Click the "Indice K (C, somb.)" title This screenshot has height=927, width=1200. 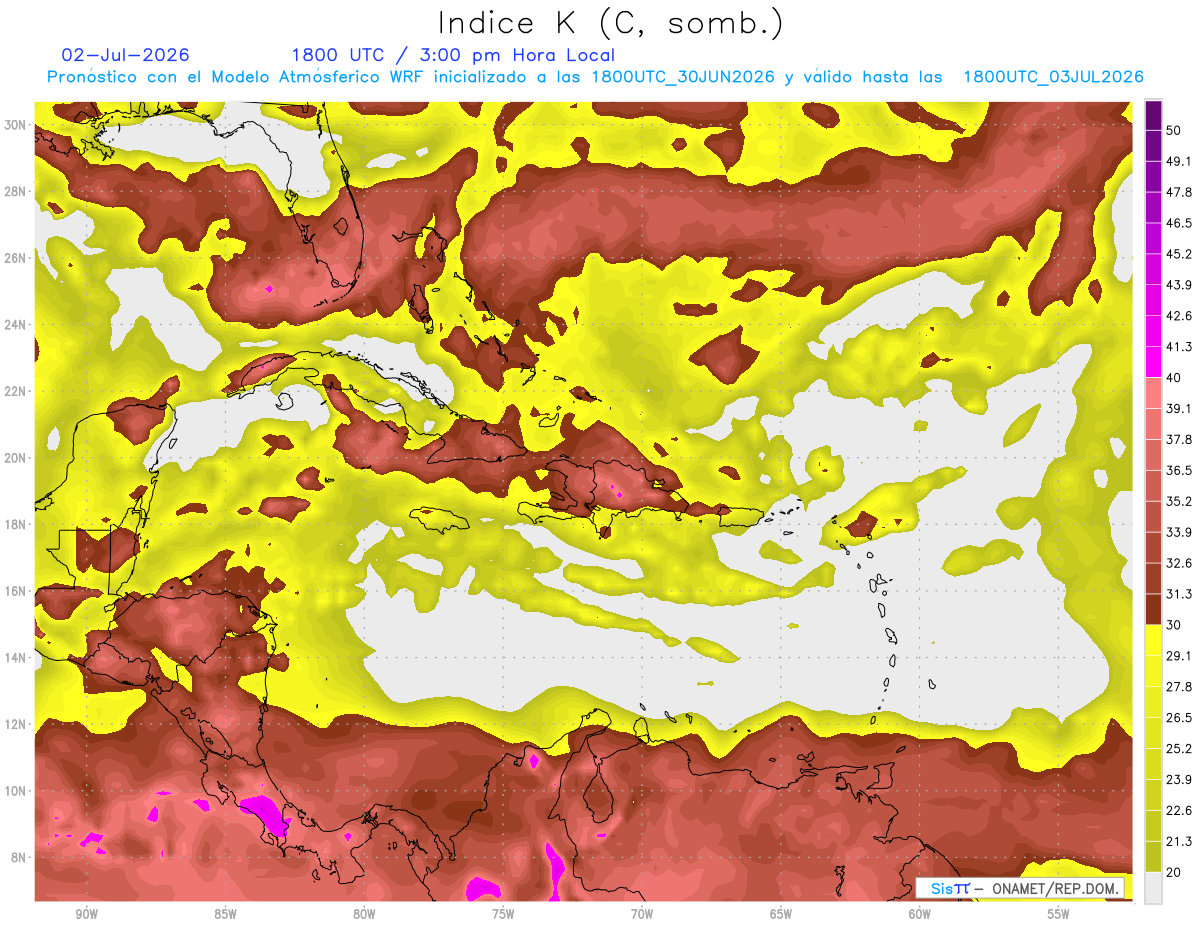click(x=611, y=23)
